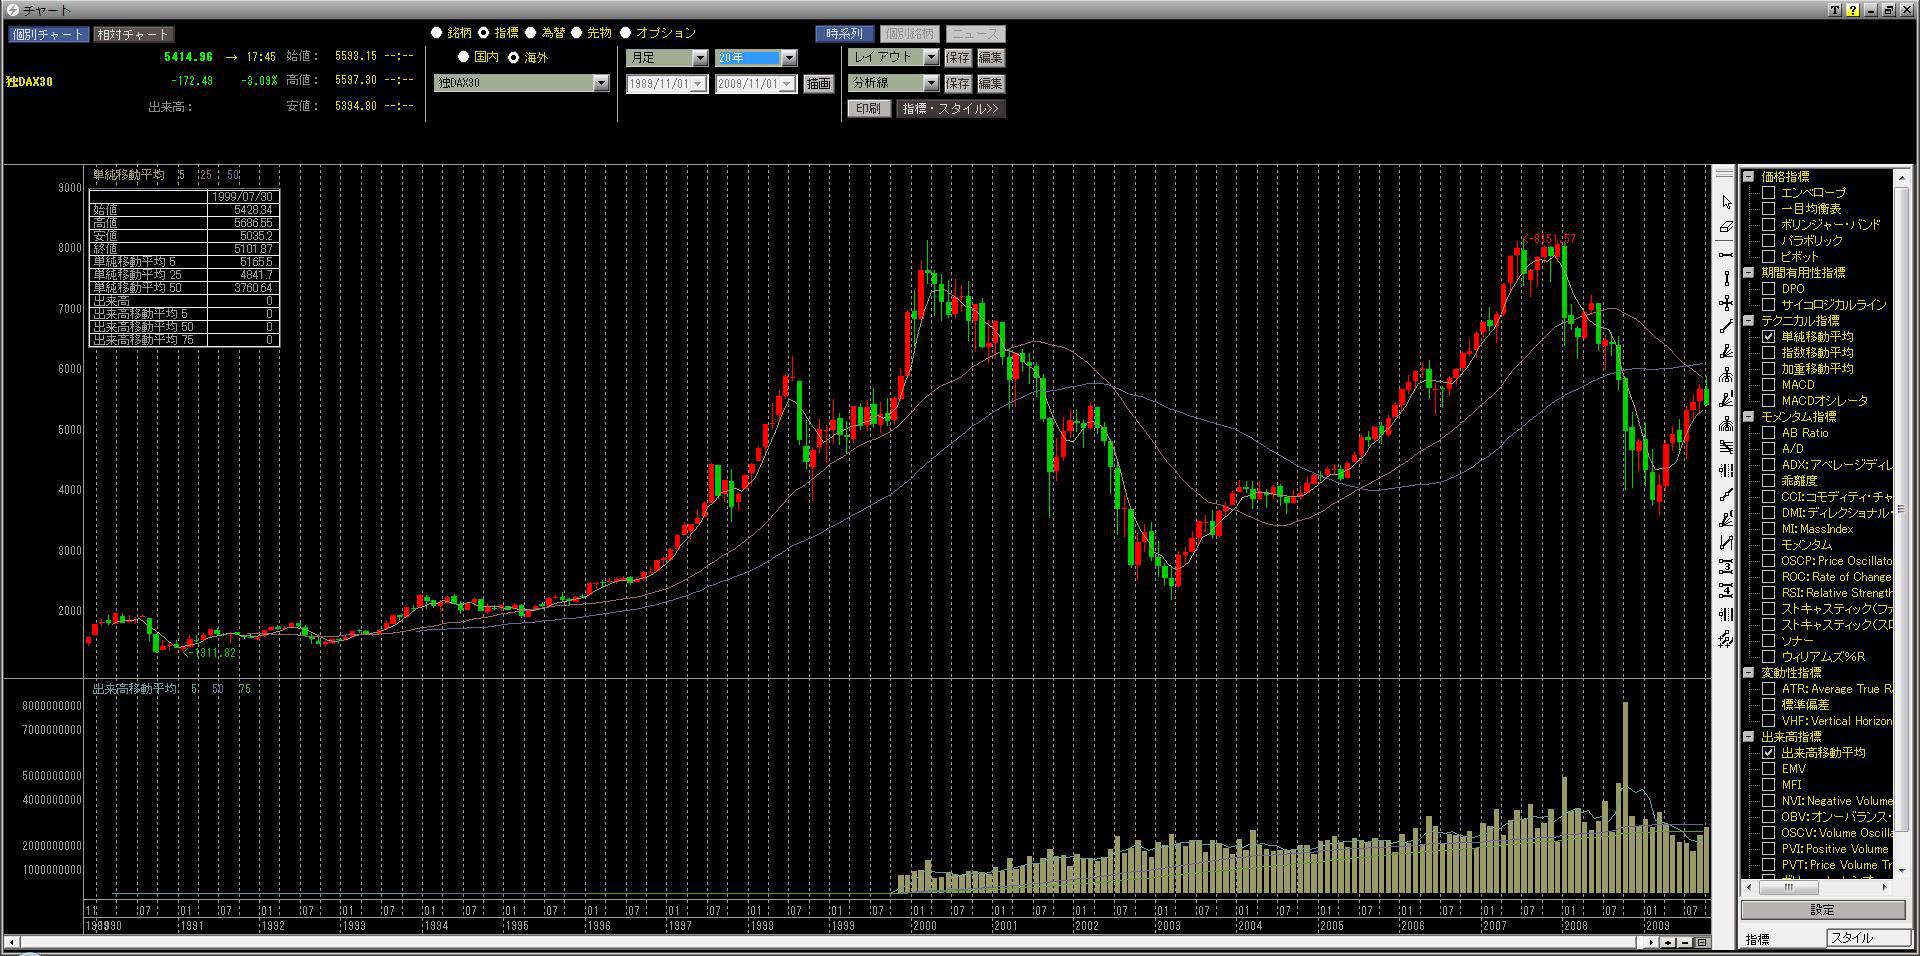Select the arrow pointer tool in drawing toolbar
This screenshot has height=956, width=1920.
(x=1726, y=203)
